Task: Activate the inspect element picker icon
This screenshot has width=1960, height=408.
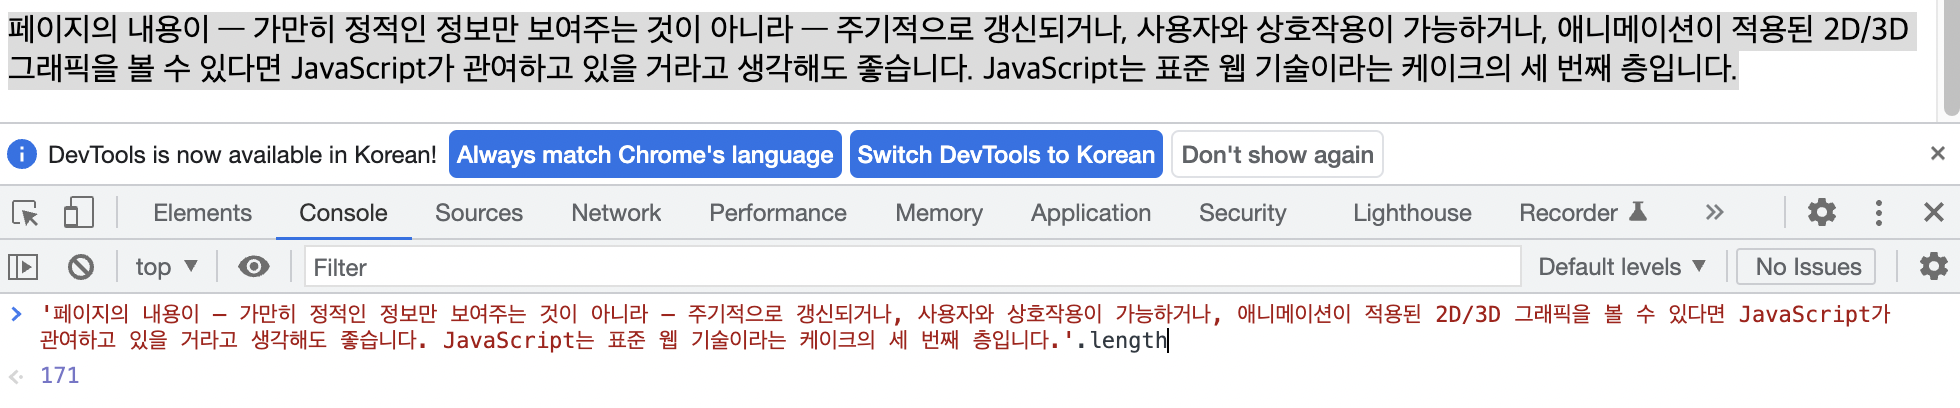Action: point(25,213)
